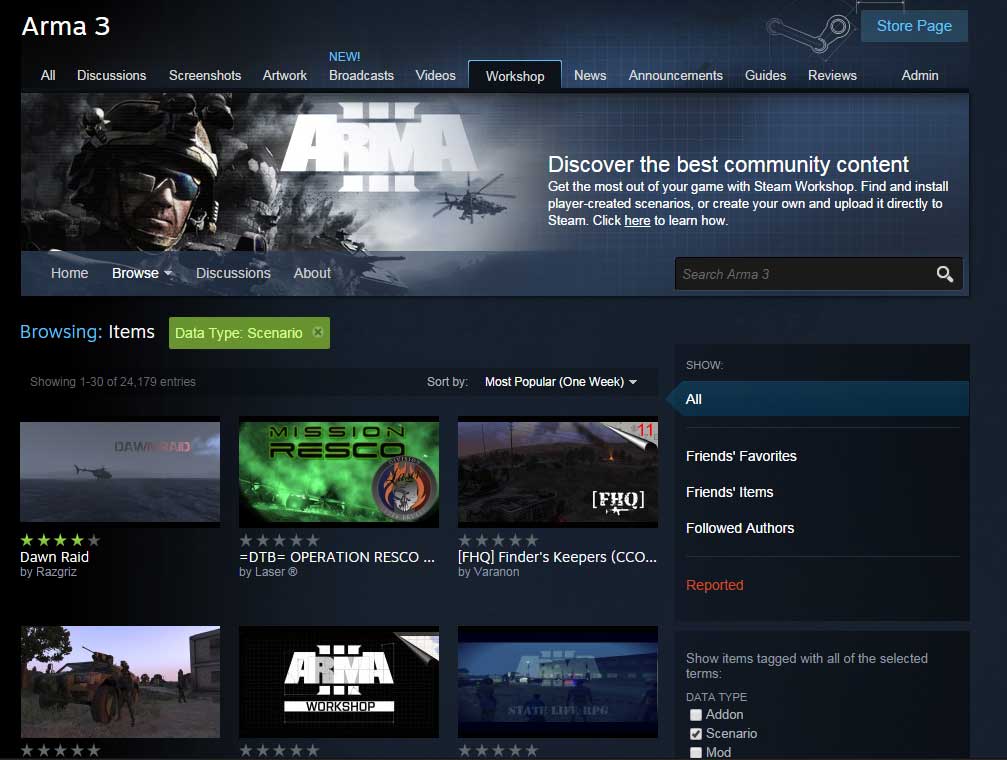Screen dimensions: 1007x760
Task: Open Workshop Discussions in the banner menu
Action: (x=233, y=273)
